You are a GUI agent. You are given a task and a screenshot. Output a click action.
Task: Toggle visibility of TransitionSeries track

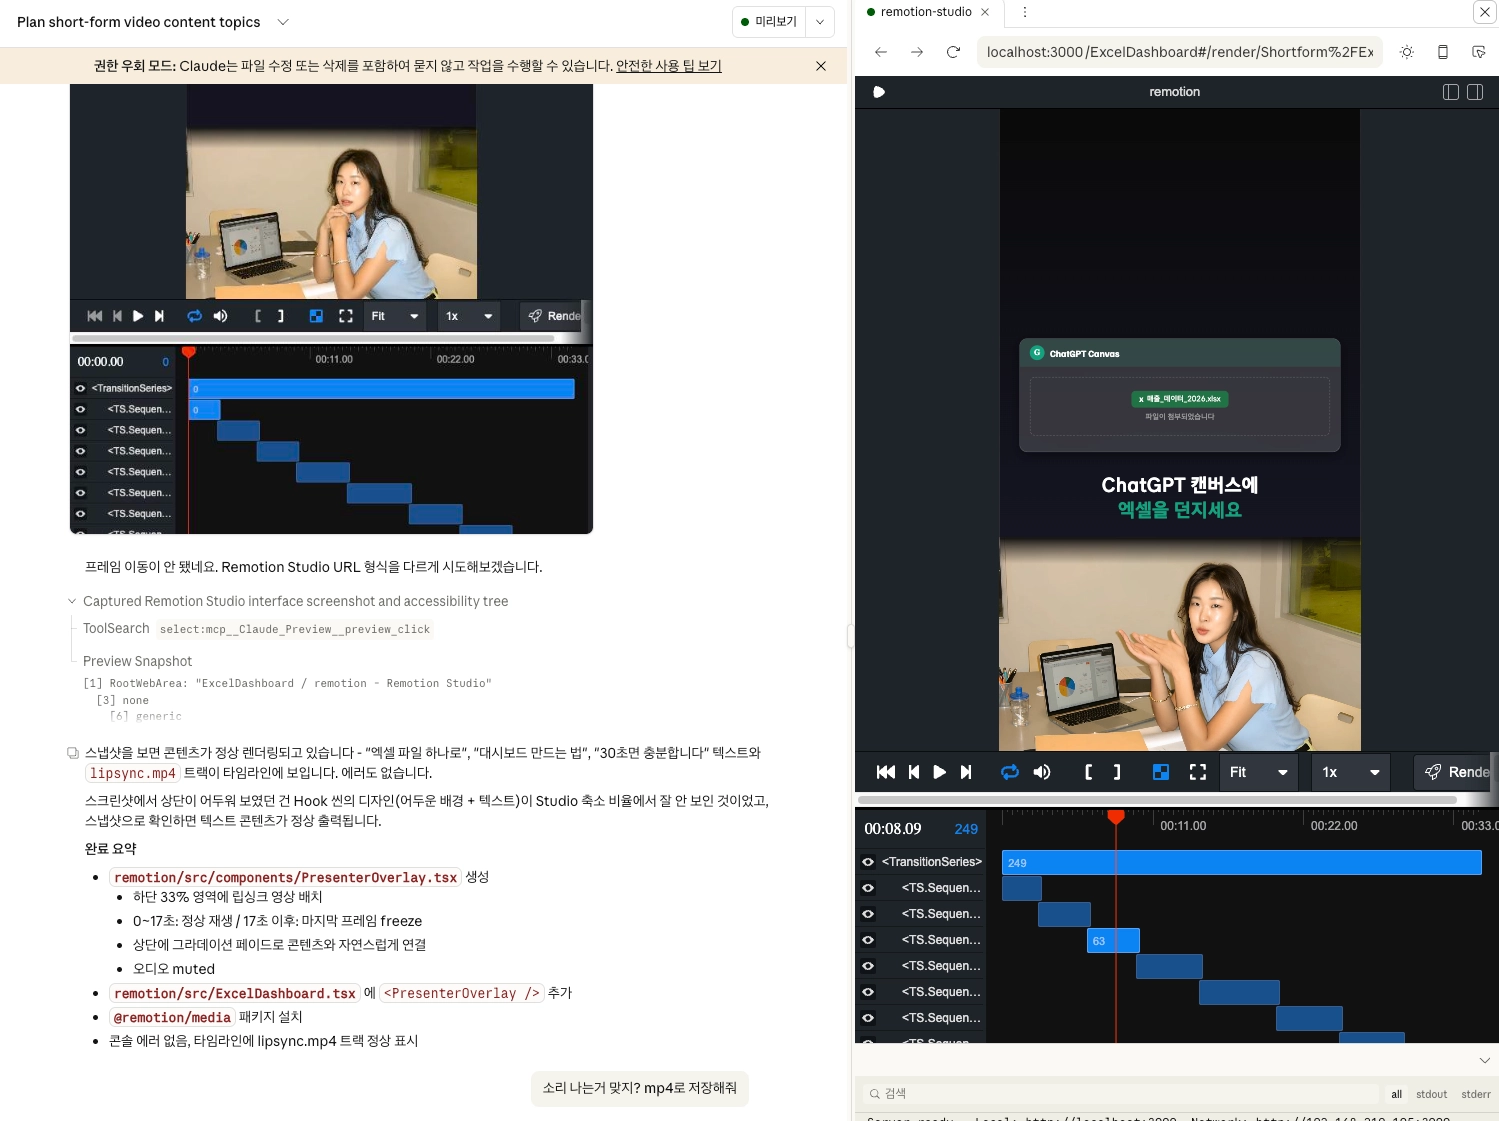click(868, 862)
